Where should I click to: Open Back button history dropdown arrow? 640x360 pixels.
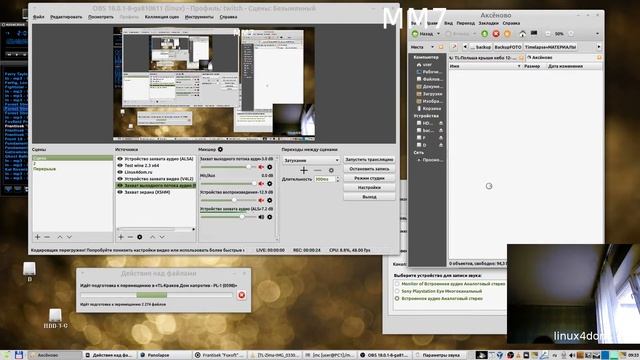point(439,34)
